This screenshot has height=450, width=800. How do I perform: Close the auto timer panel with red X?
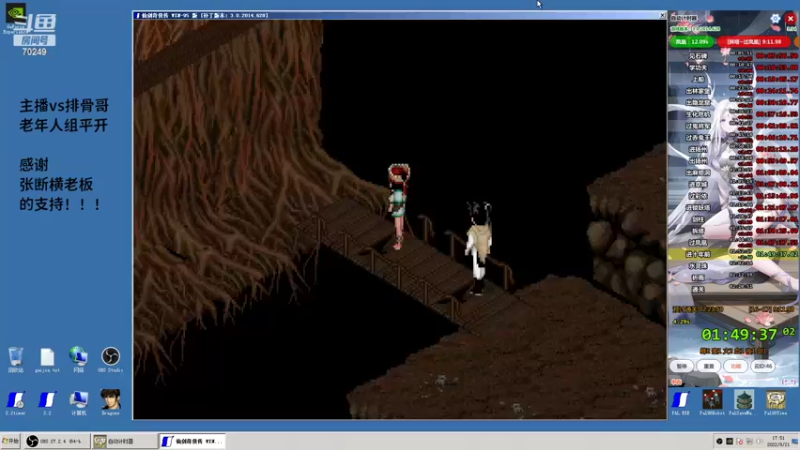tap(790, 19)
